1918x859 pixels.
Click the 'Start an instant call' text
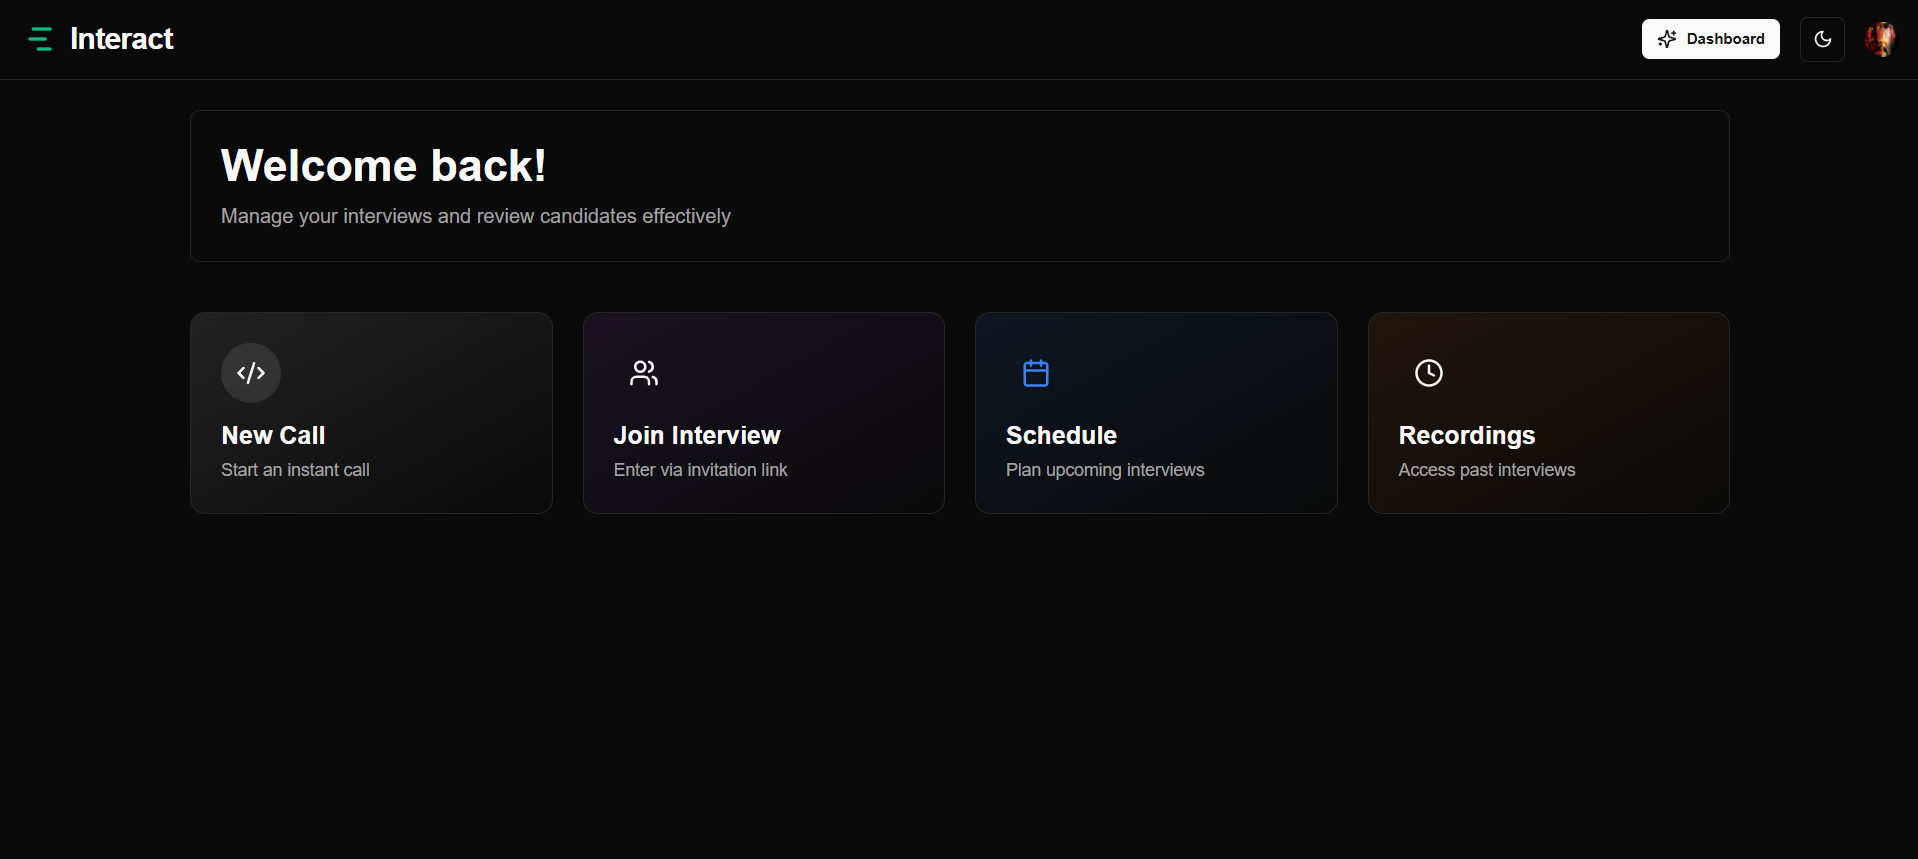(x=295, y=470)
